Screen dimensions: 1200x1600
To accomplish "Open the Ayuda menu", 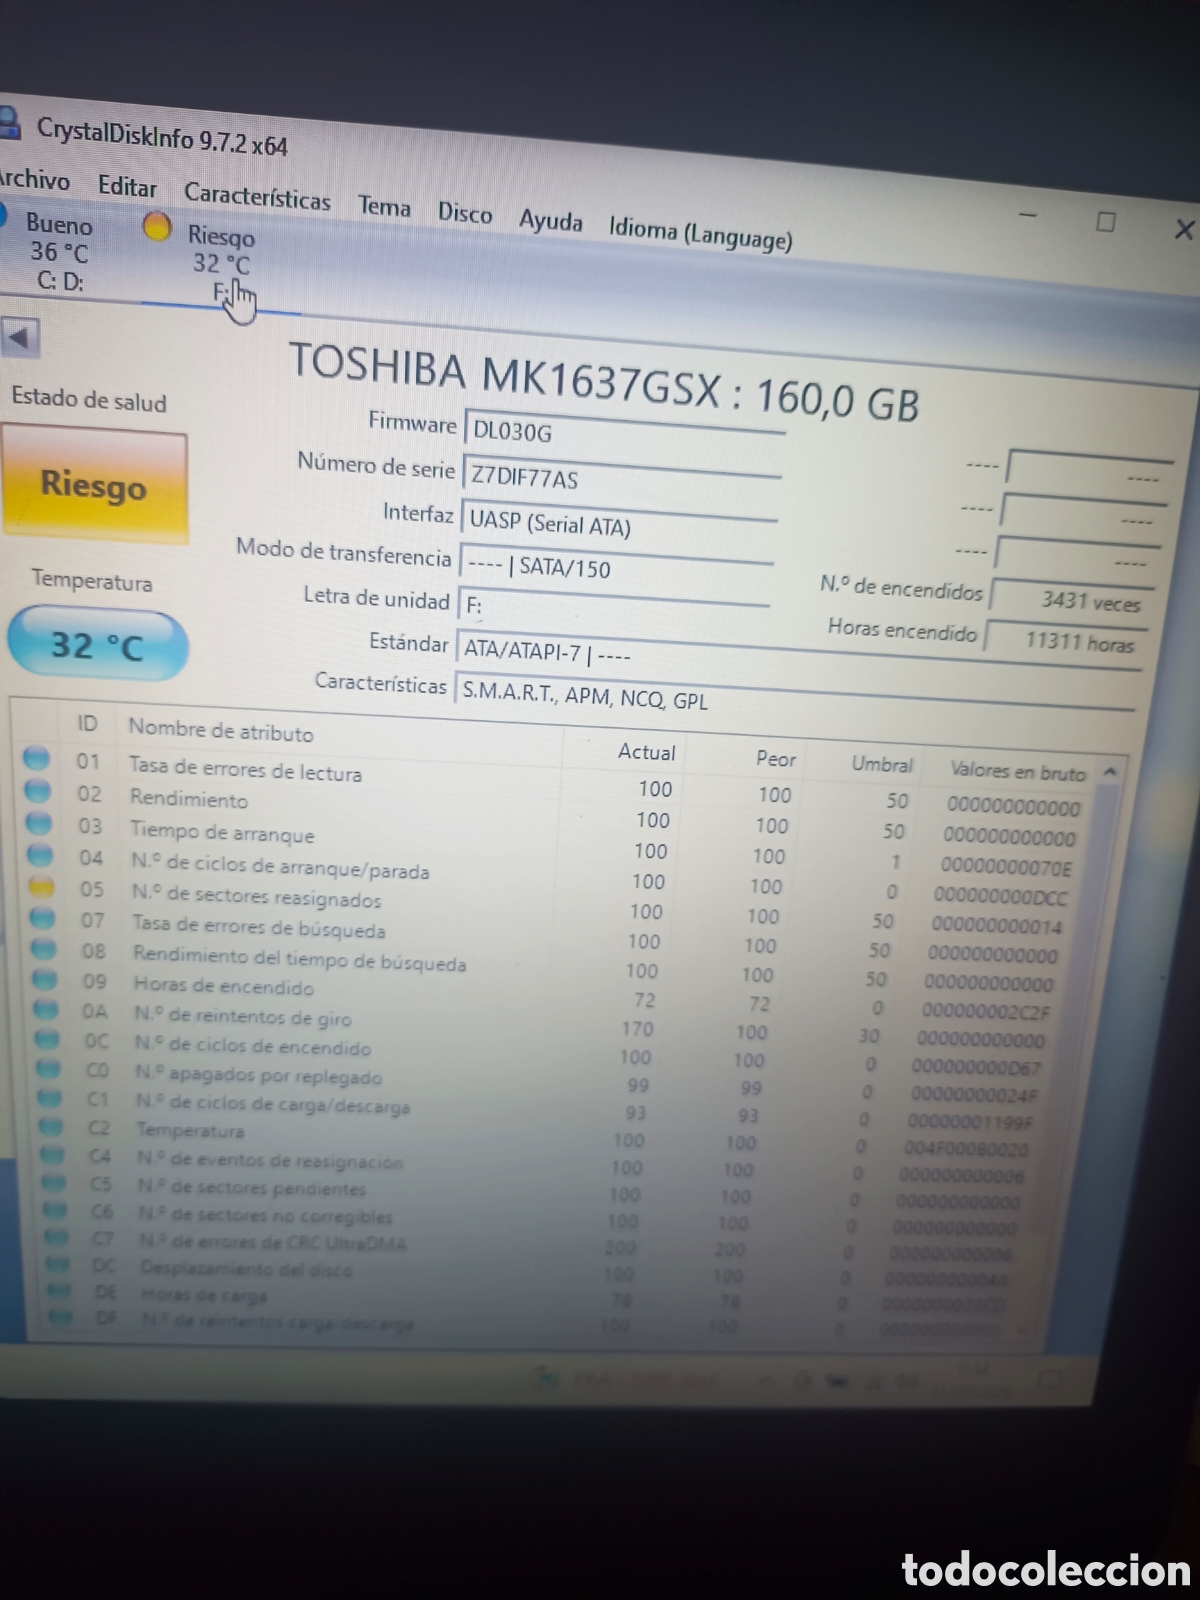I will pos(550,220).
